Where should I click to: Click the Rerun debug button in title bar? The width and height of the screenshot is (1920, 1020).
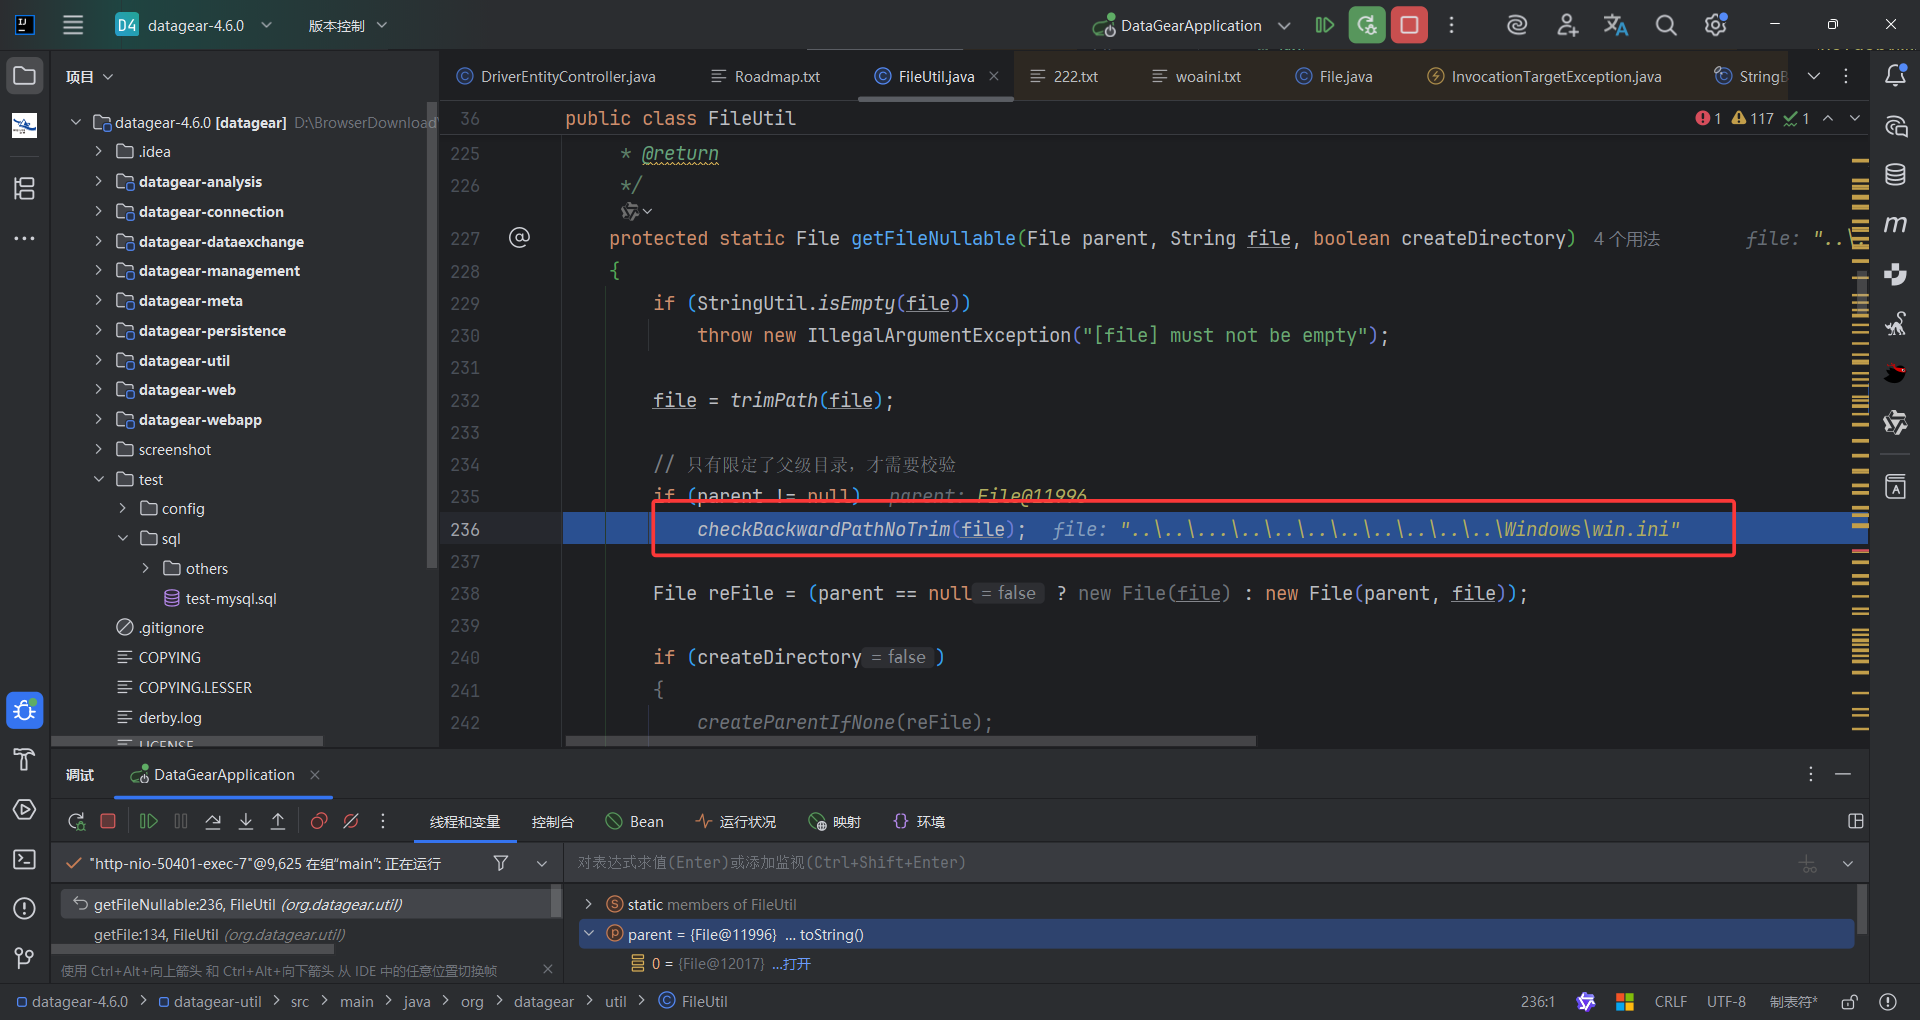point(1367,25)
